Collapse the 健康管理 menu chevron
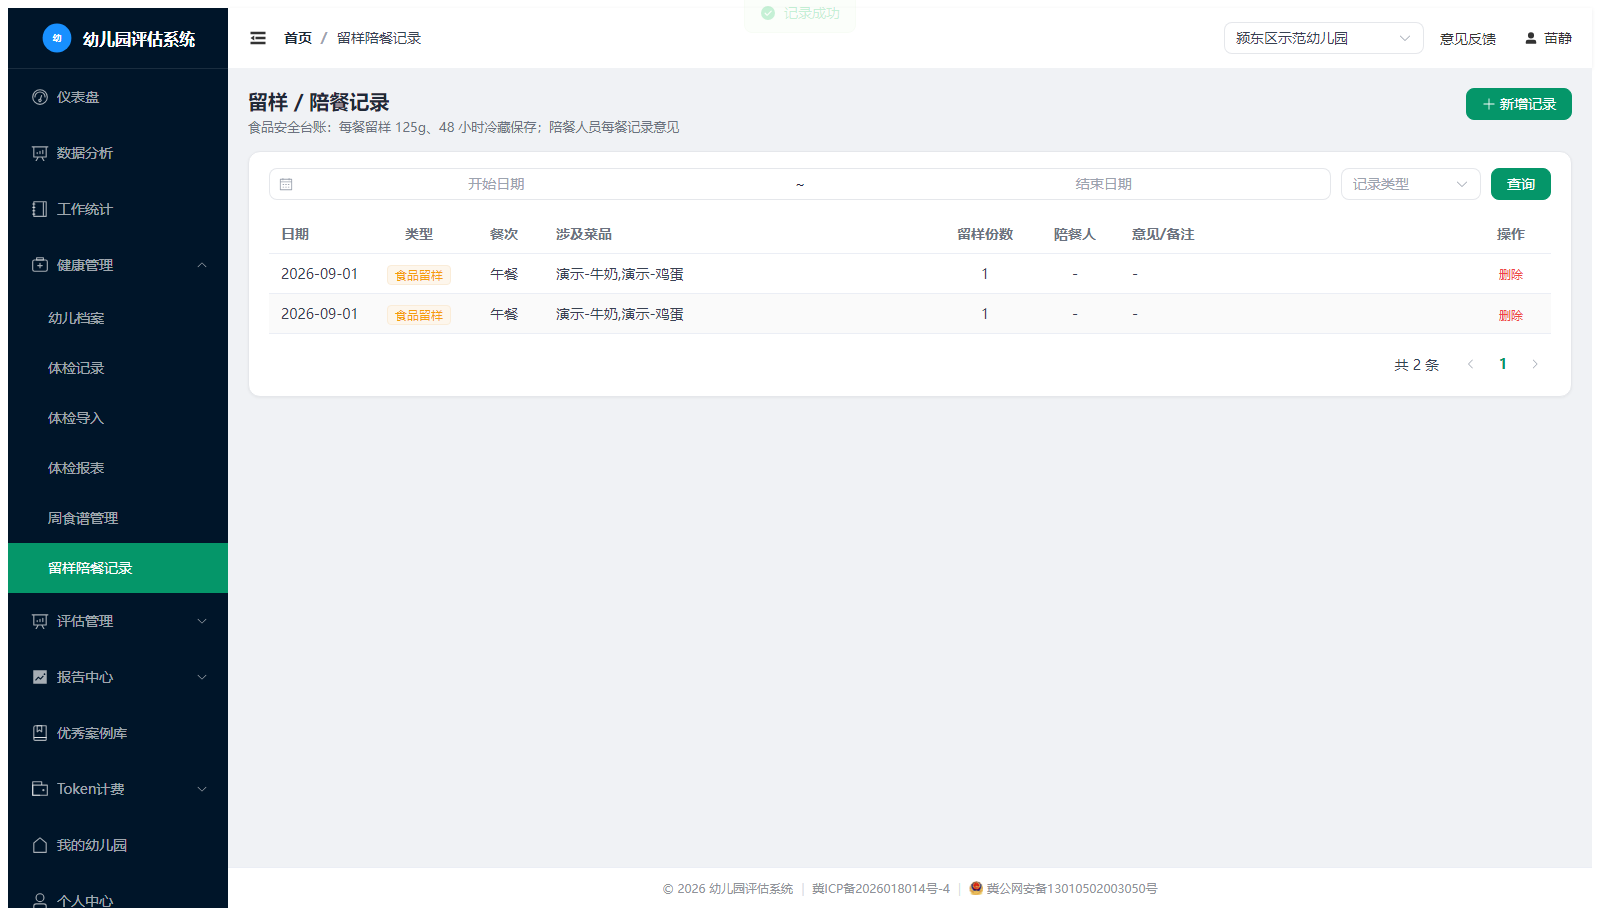 [202, 265]
